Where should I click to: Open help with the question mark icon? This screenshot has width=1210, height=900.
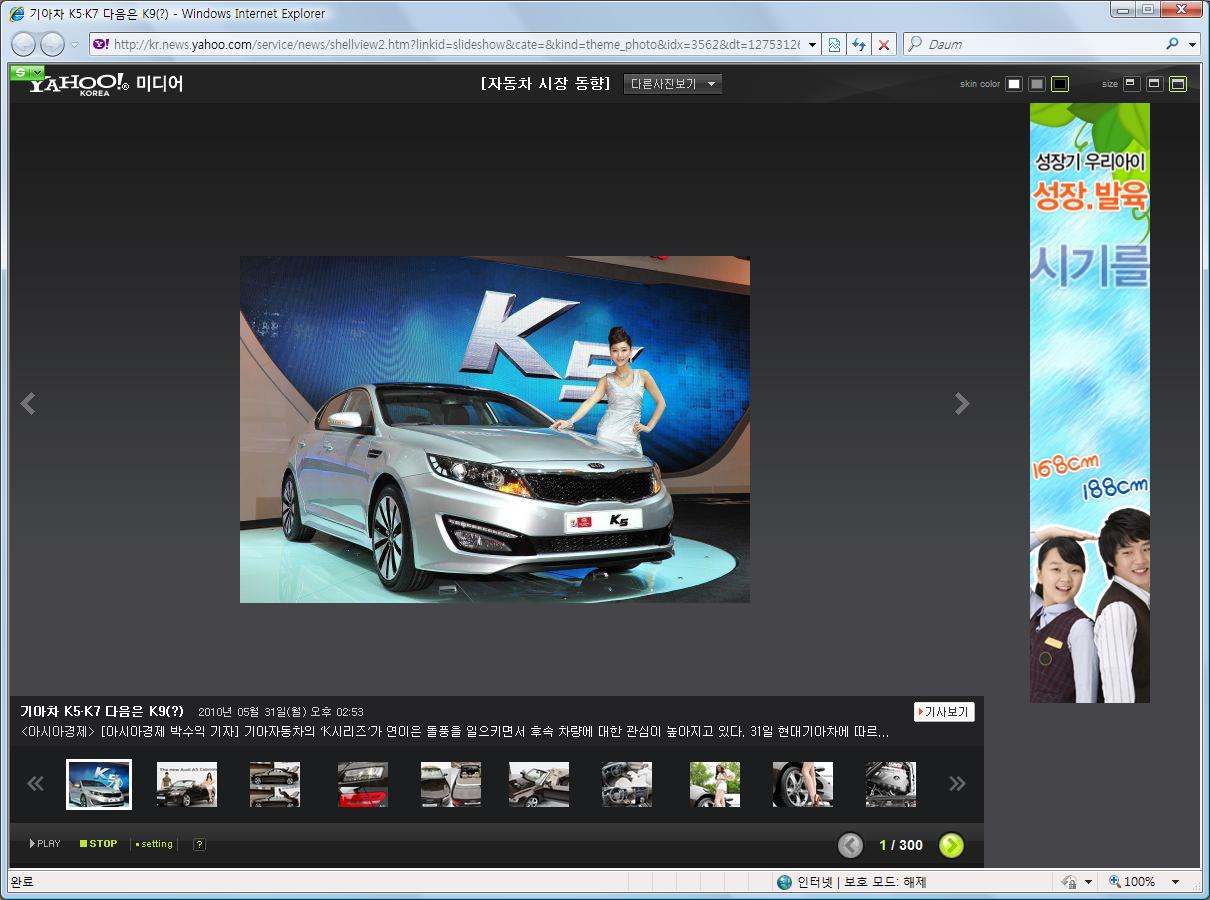199,844
